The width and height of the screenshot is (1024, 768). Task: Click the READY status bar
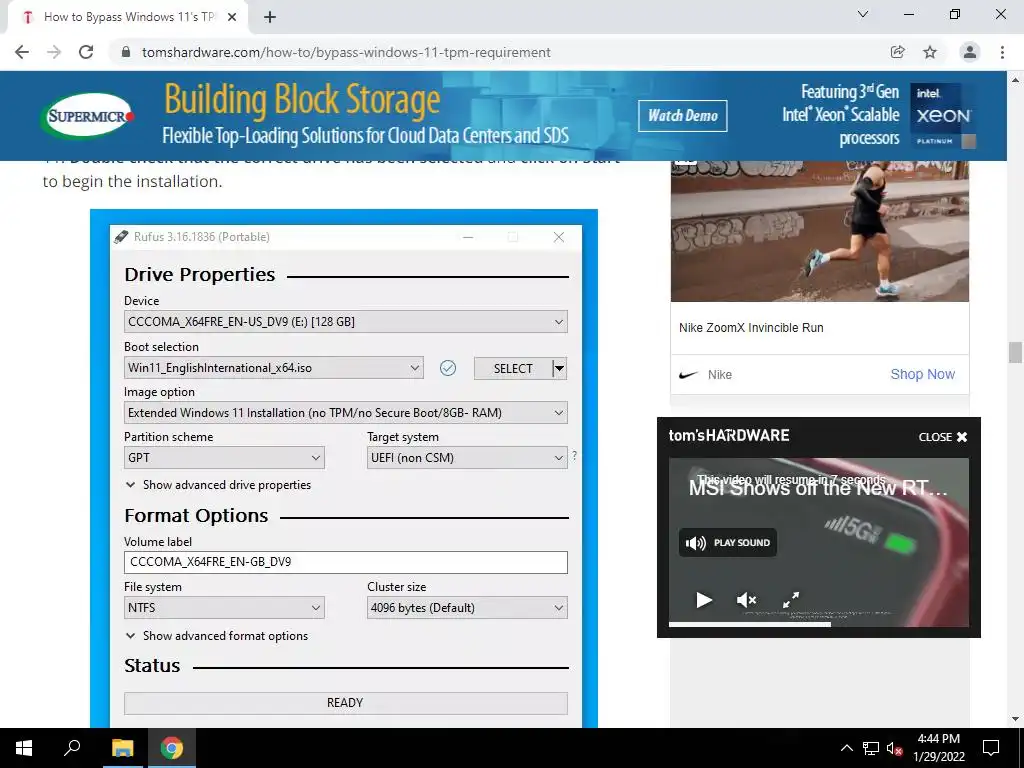coord(345,703)
